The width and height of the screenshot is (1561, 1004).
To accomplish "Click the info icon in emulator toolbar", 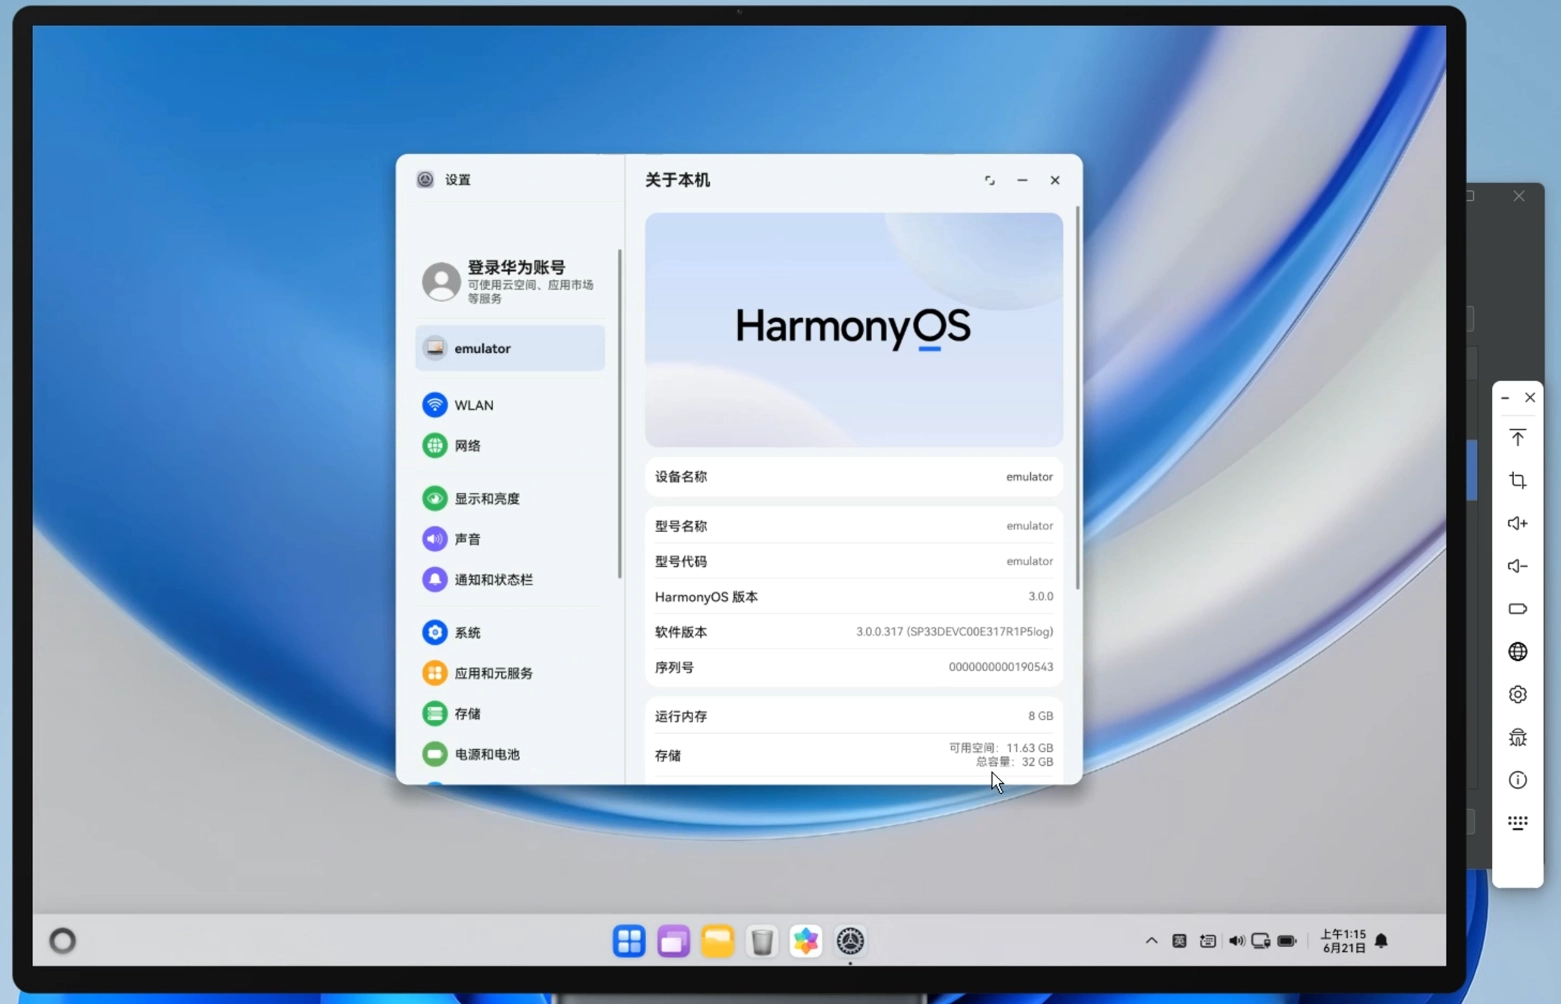I will coord(1518,780).
